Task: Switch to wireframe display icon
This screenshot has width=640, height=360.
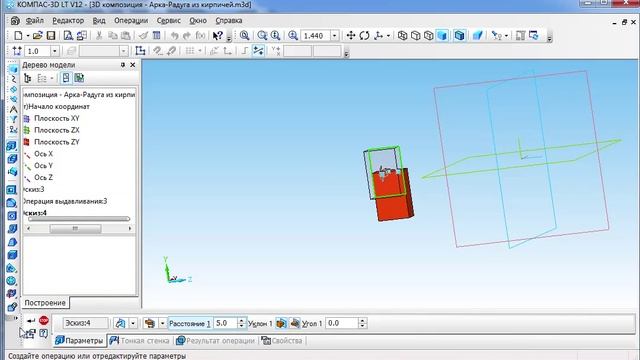Action: pyautogui.click(x=402, y=36)
